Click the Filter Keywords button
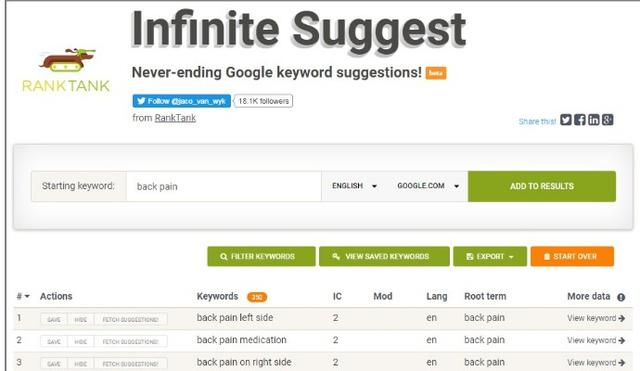This screenshot has width=640, height=371. point(261,256)
